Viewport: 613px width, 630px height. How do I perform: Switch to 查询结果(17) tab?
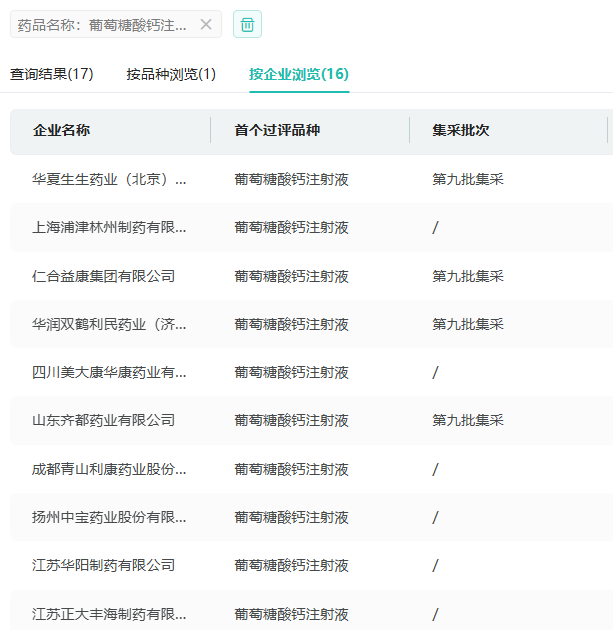[52, 74]
